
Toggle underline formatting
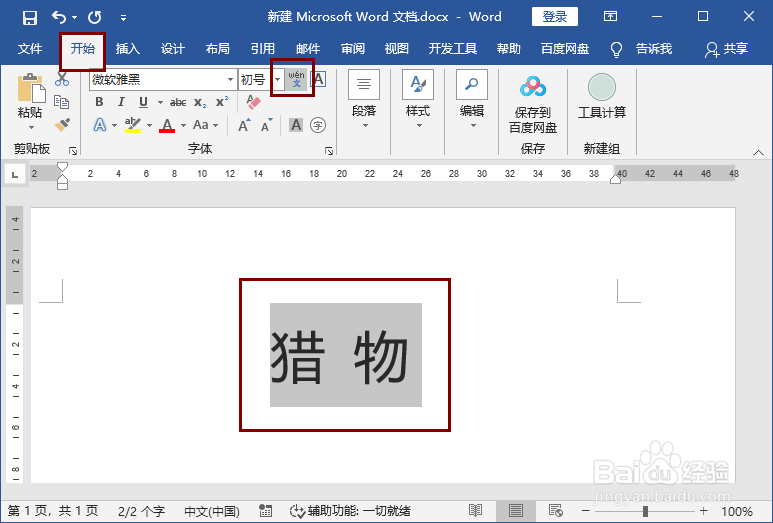click(143, 102)
